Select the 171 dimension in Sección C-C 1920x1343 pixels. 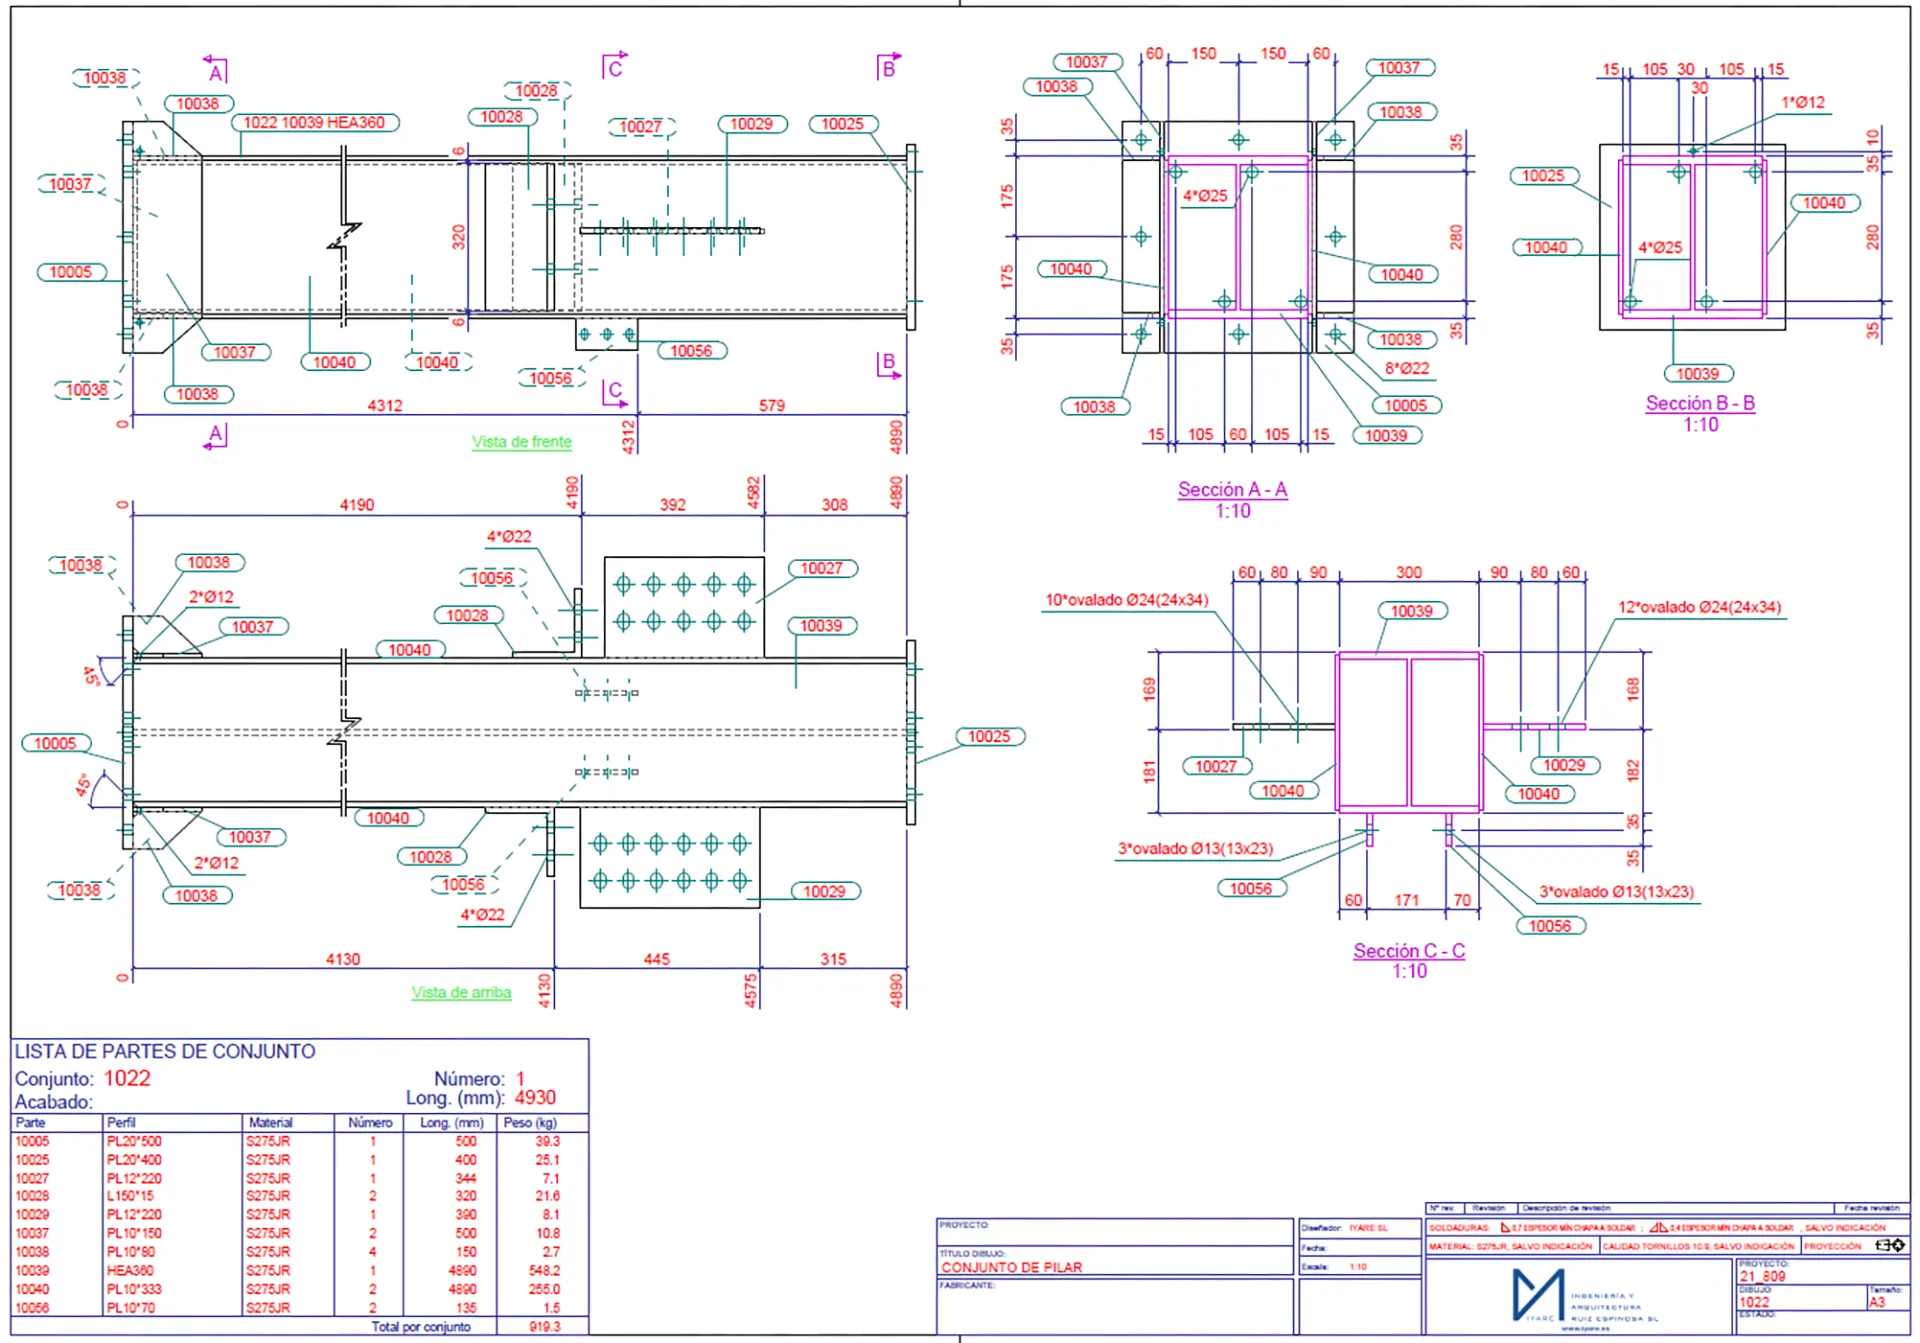coord(1407,900)
